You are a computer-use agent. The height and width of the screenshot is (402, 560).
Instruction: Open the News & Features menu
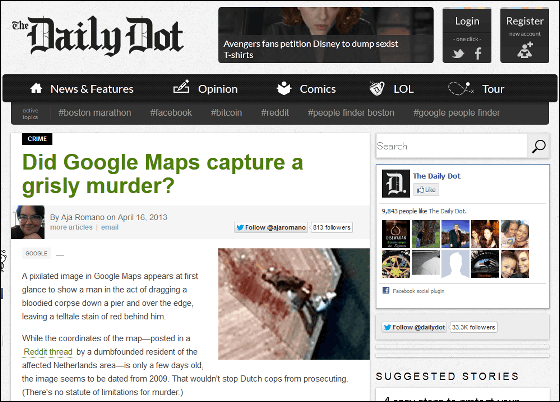92,89
